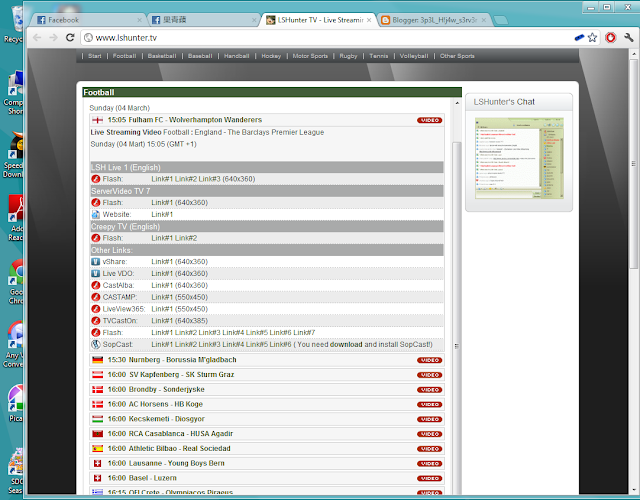Click VIDEO badge for Fulham FC match
640x500 pixels.
tap(429, 120)
